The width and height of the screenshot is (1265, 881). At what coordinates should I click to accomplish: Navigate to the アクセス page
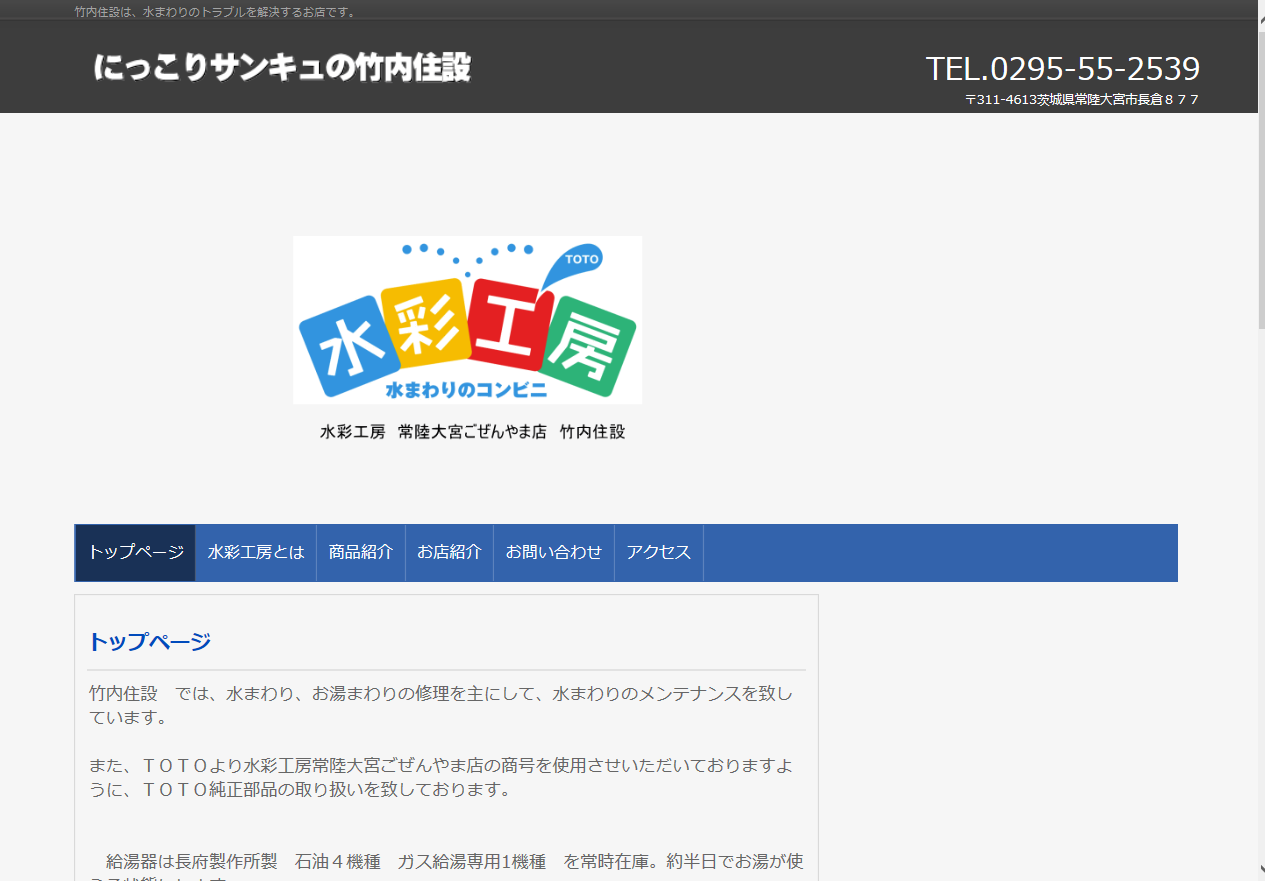click(x=659, y=552)
